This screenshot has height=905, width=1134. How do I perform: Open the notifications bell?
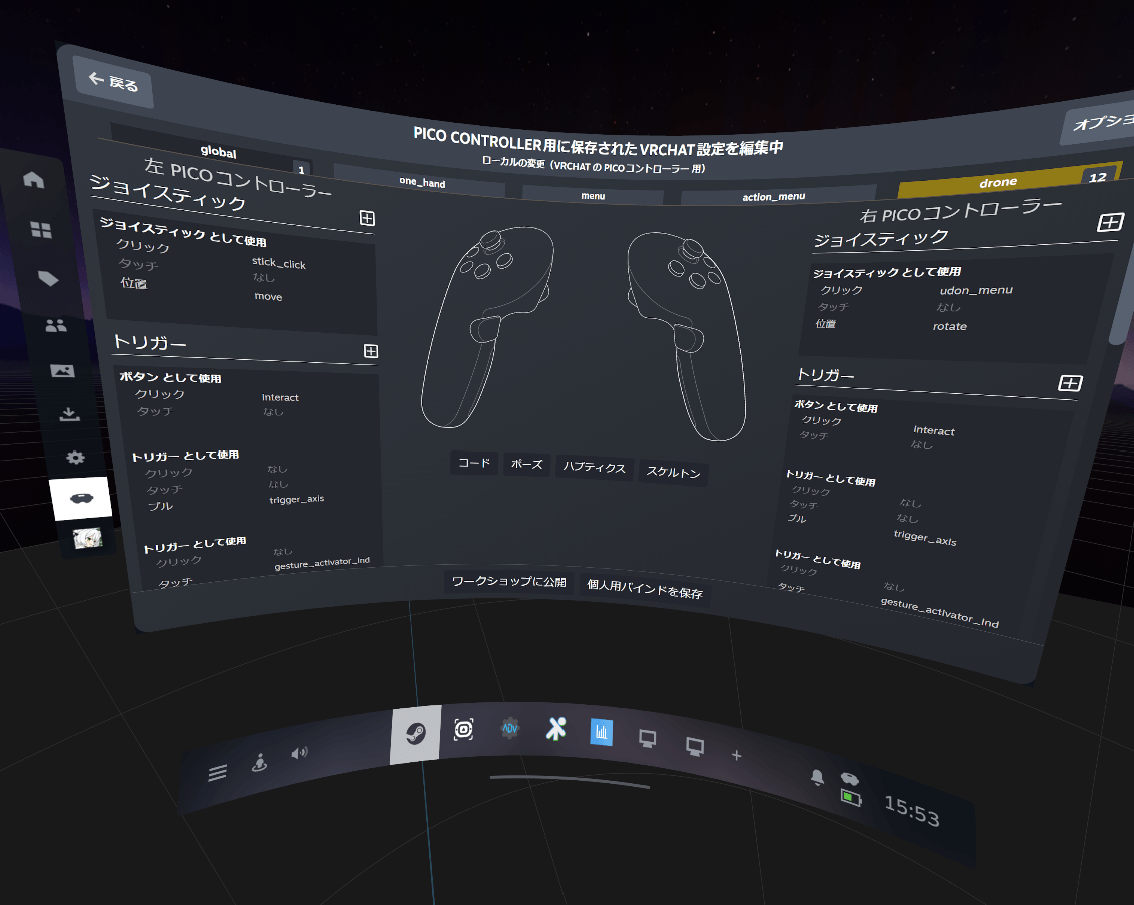817,777
